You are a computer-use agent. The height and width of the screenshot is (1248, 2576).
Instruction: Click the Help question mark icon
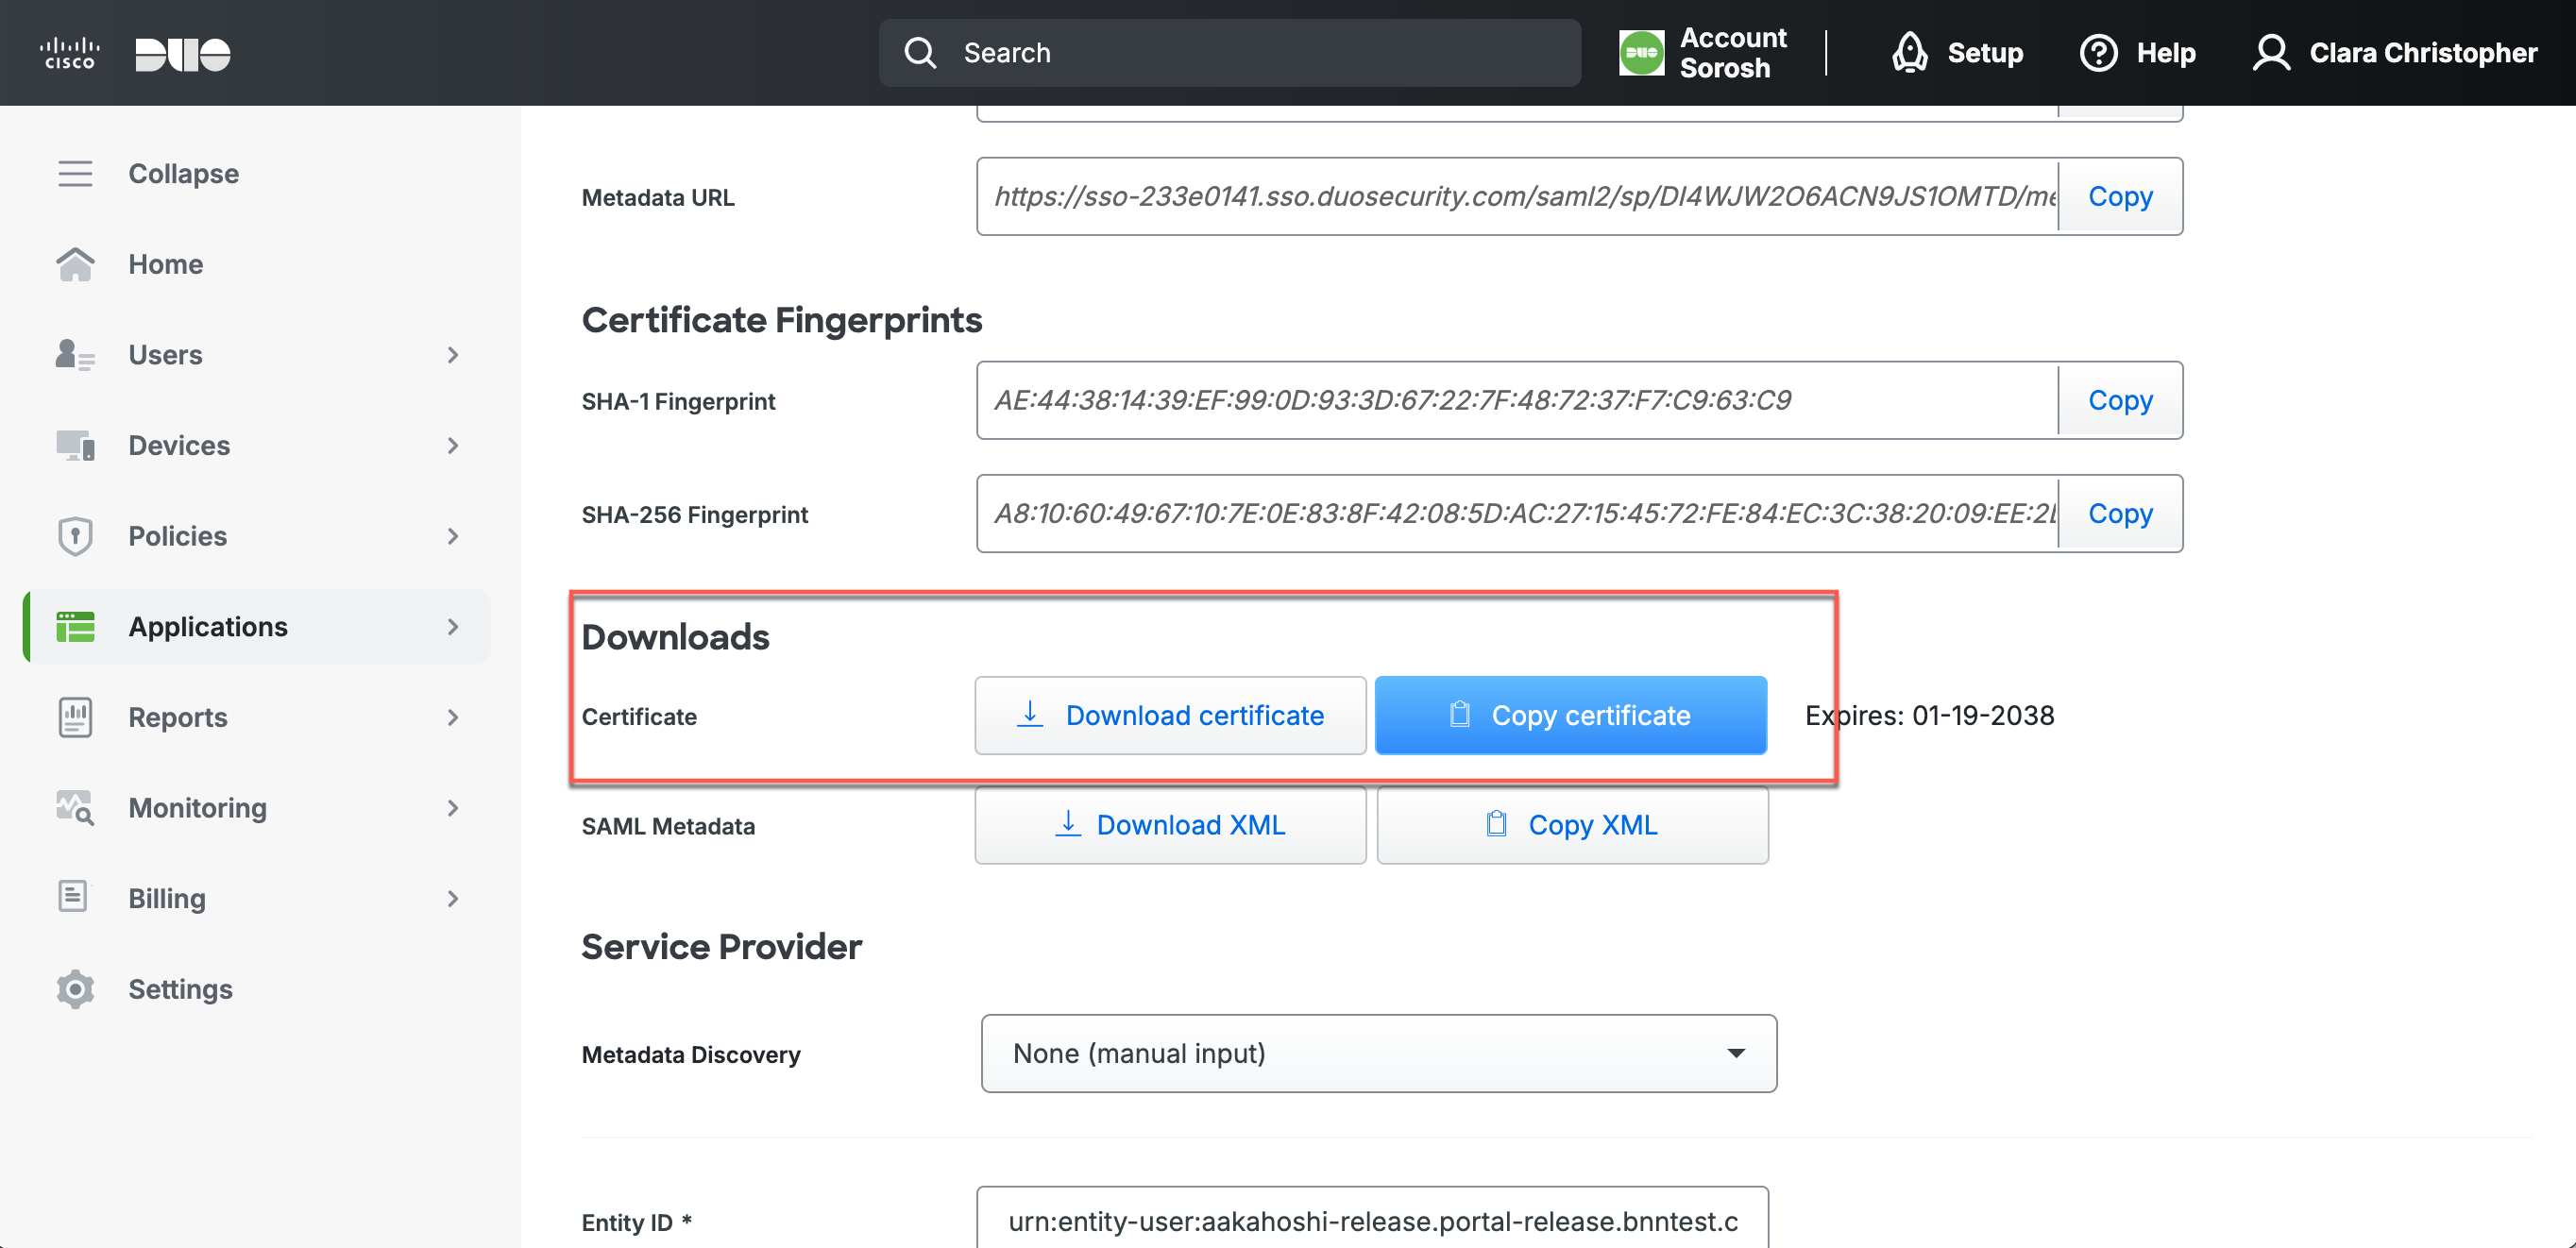point(2098,53)
